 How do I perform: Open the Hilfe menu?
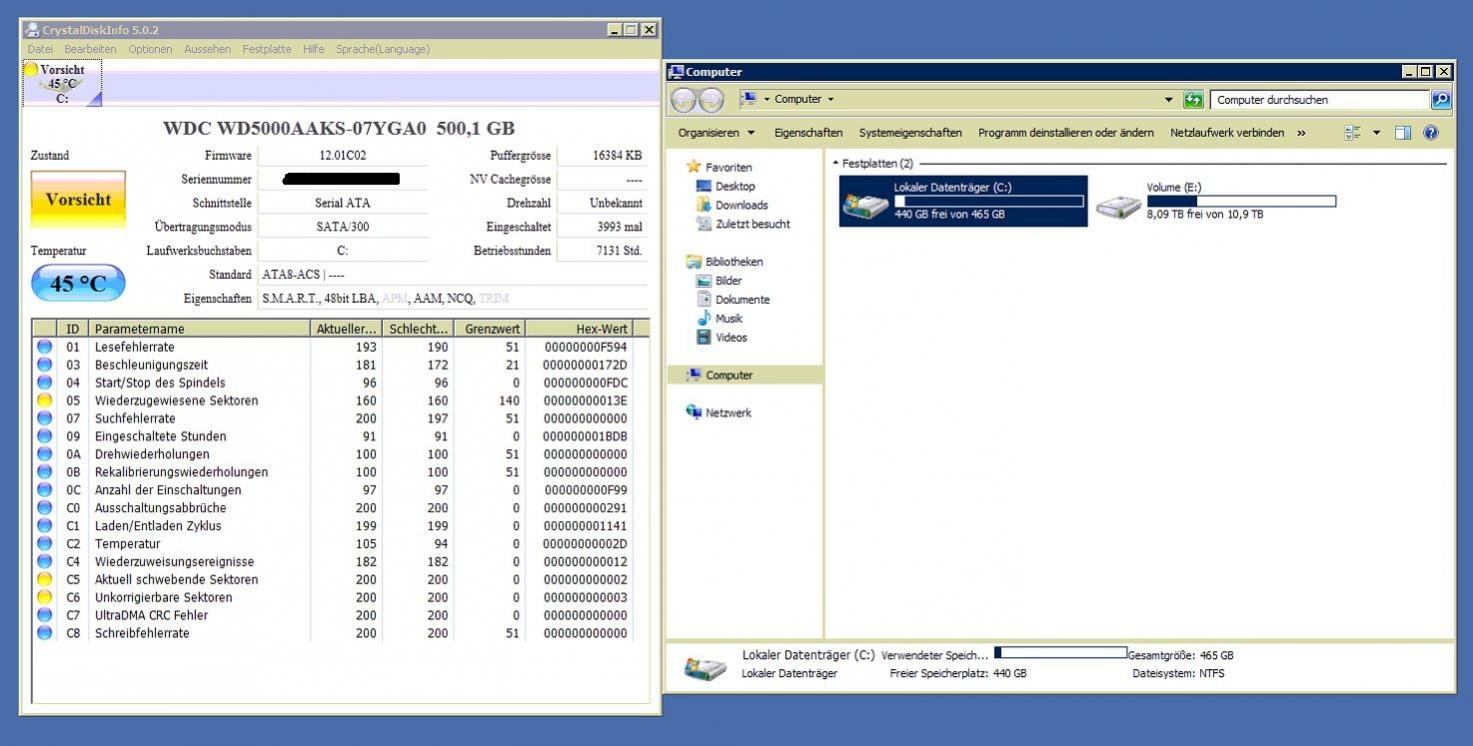[x=313, y=49]
